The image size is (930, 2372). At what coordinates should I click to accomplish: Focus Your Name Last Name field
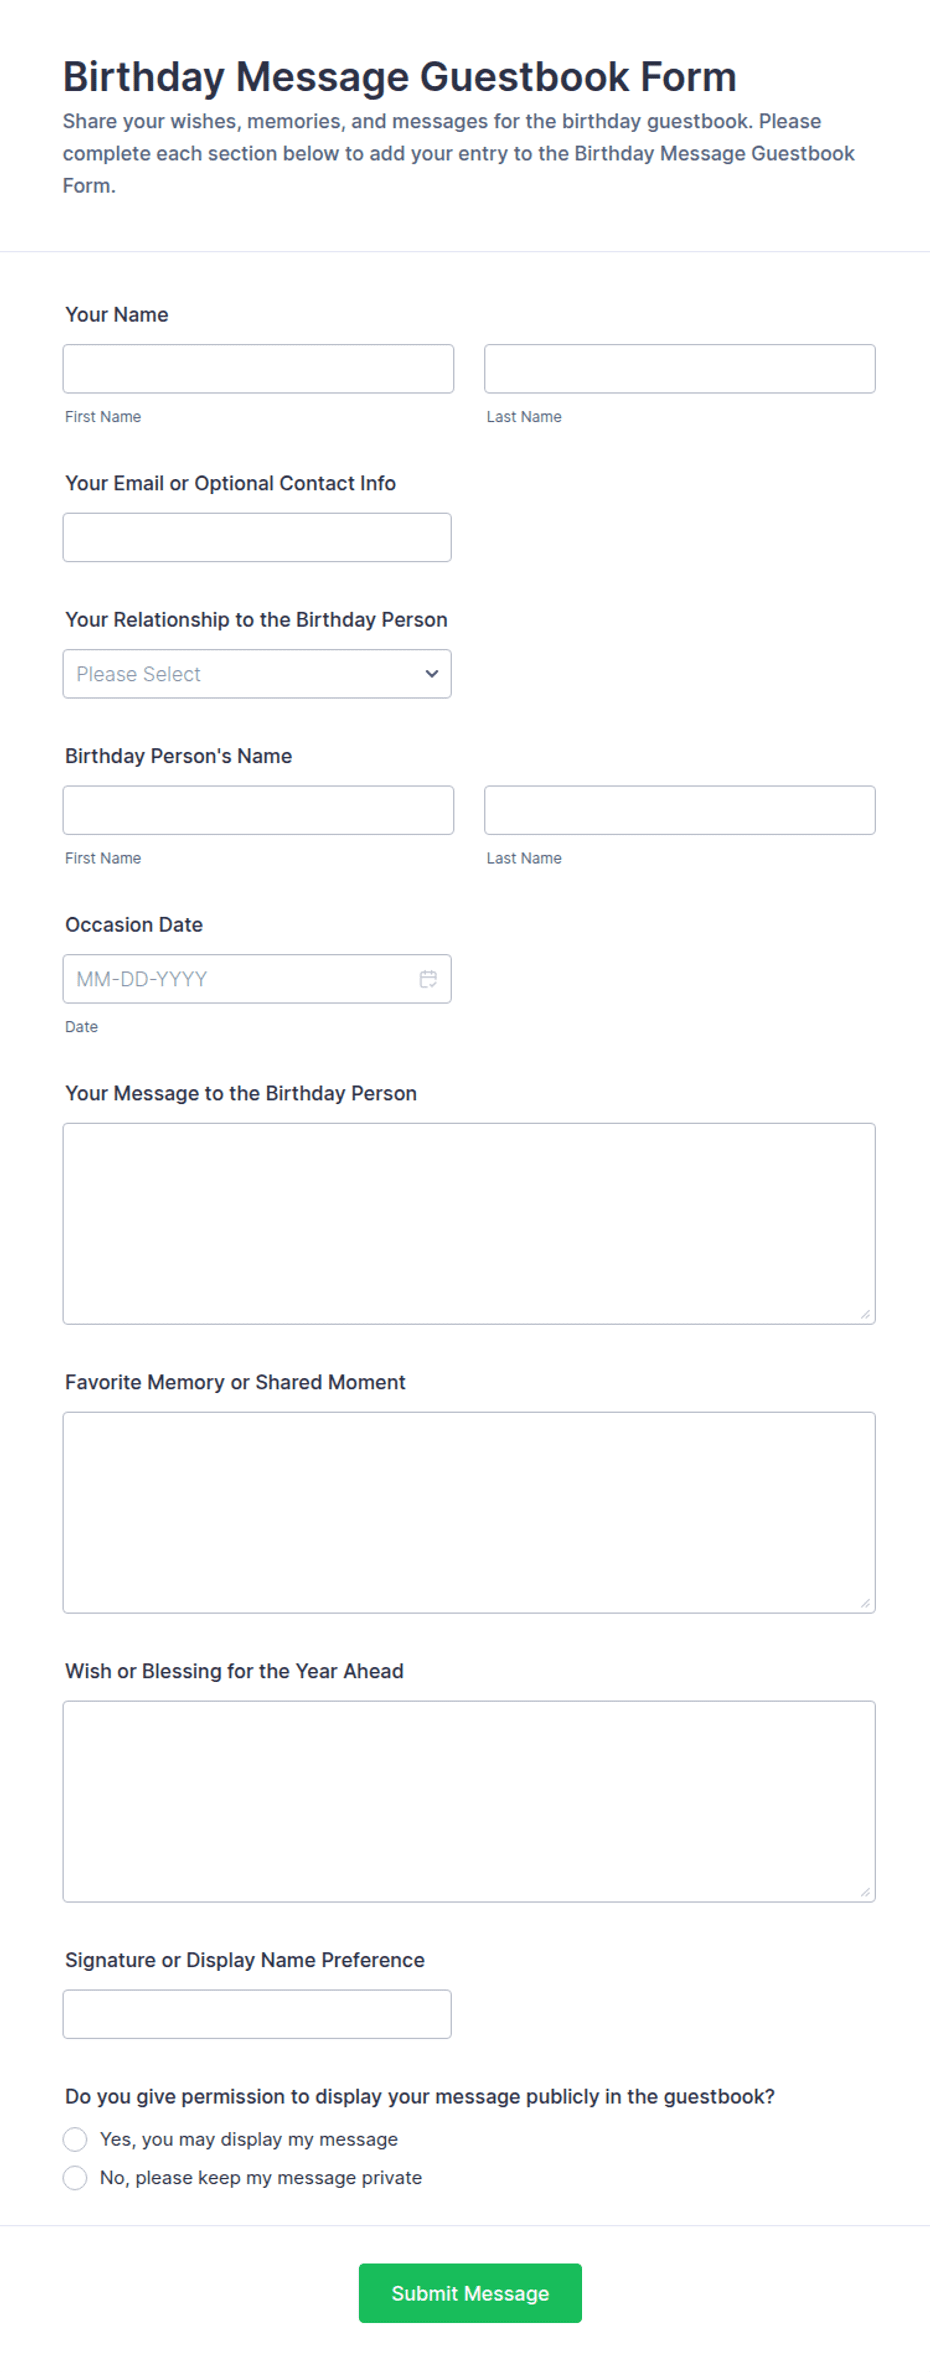click(680, 369)
